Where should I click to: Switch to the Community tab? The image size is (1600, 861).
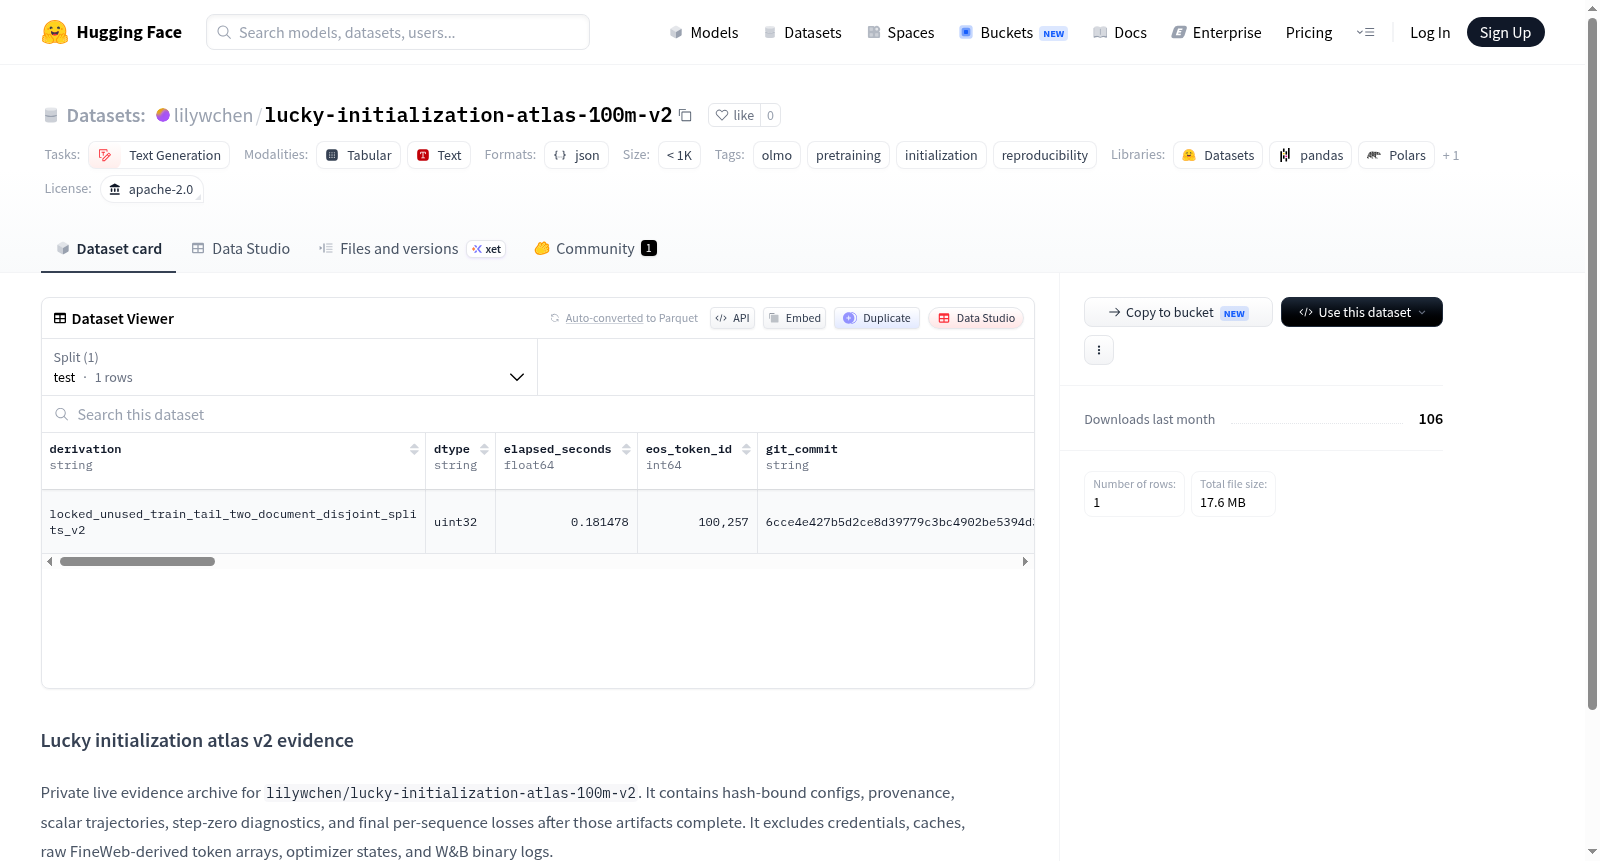[x=595, y=248]
